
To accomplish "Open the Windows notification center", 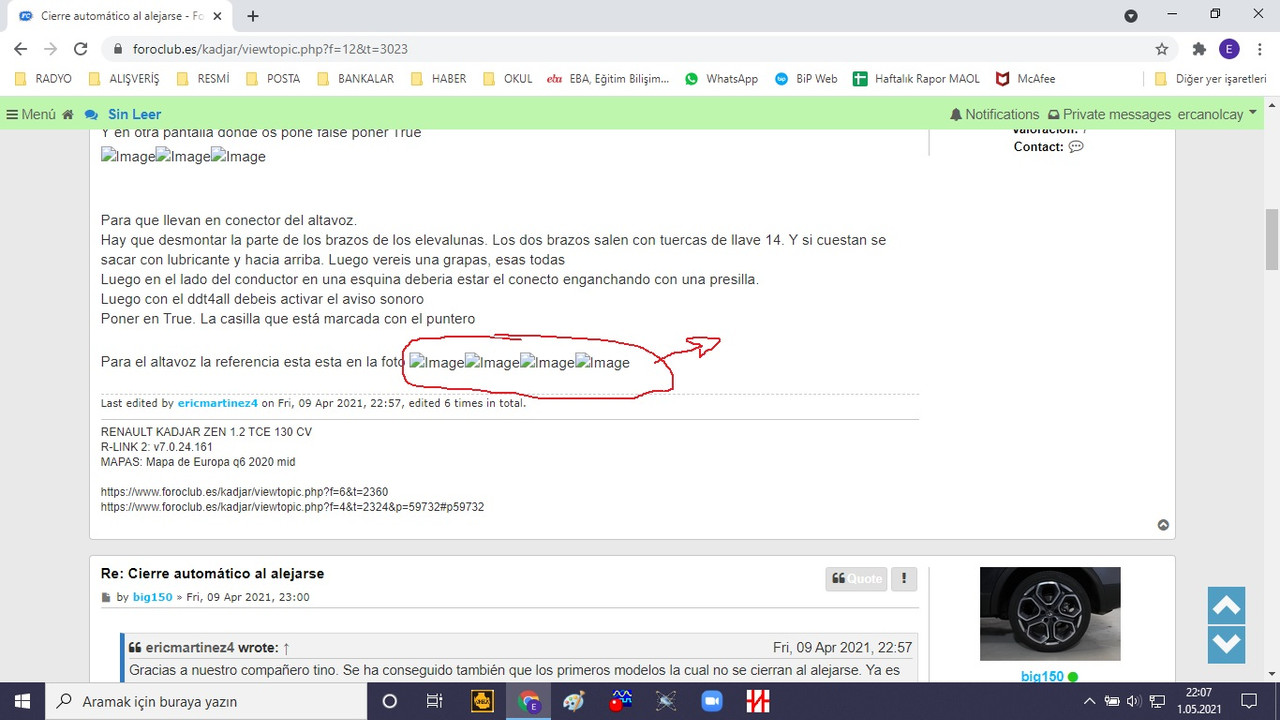I will click(x=1248, y=701).
